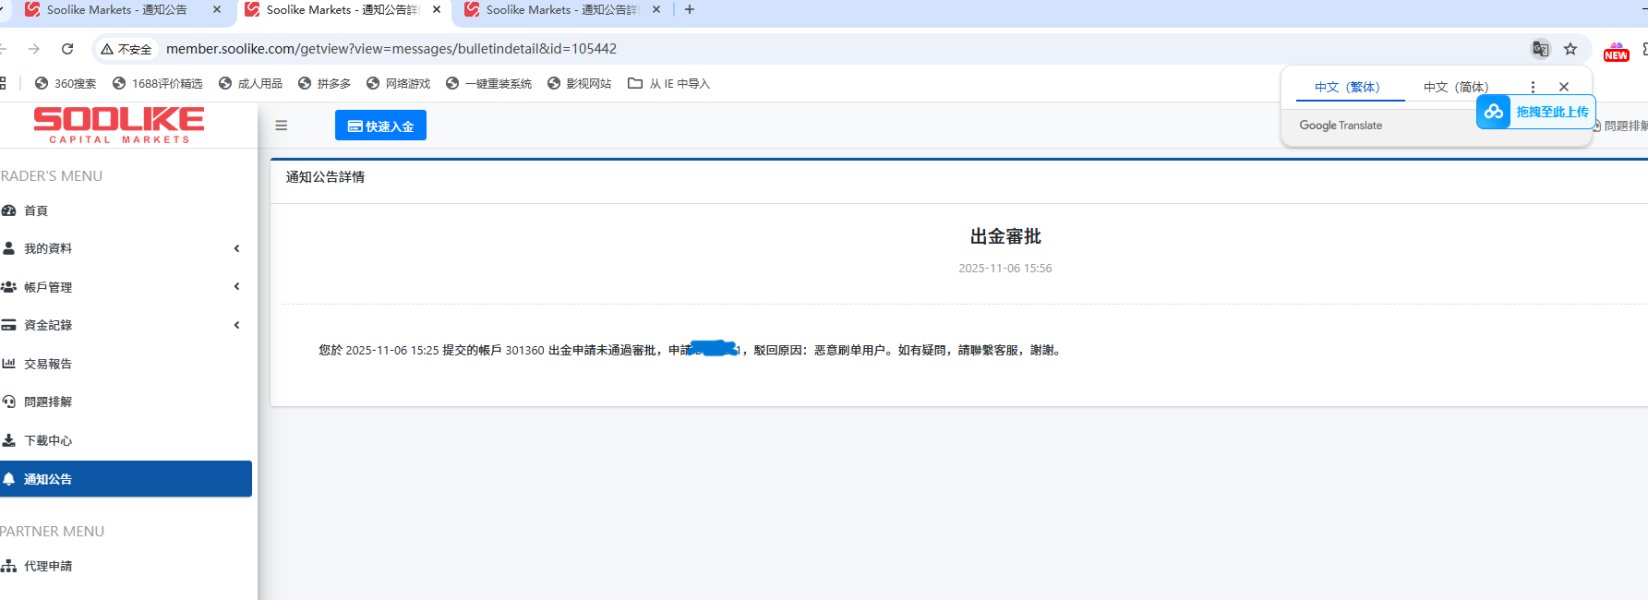Open 代理申請 in partner menu
Image resolution: width=1648 pixels, height=600 pixels.
point(48,566)
